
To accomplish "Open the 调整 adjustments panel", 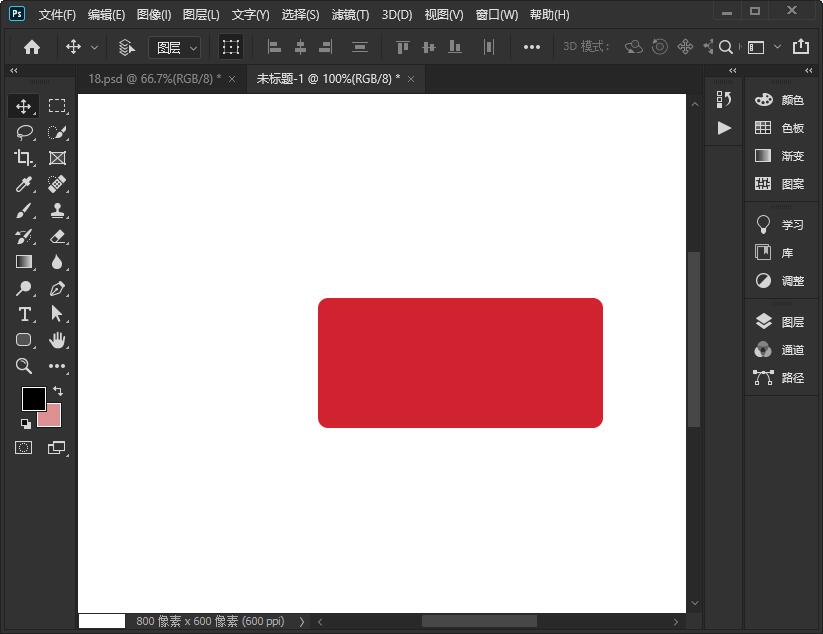I will (780, 281).
